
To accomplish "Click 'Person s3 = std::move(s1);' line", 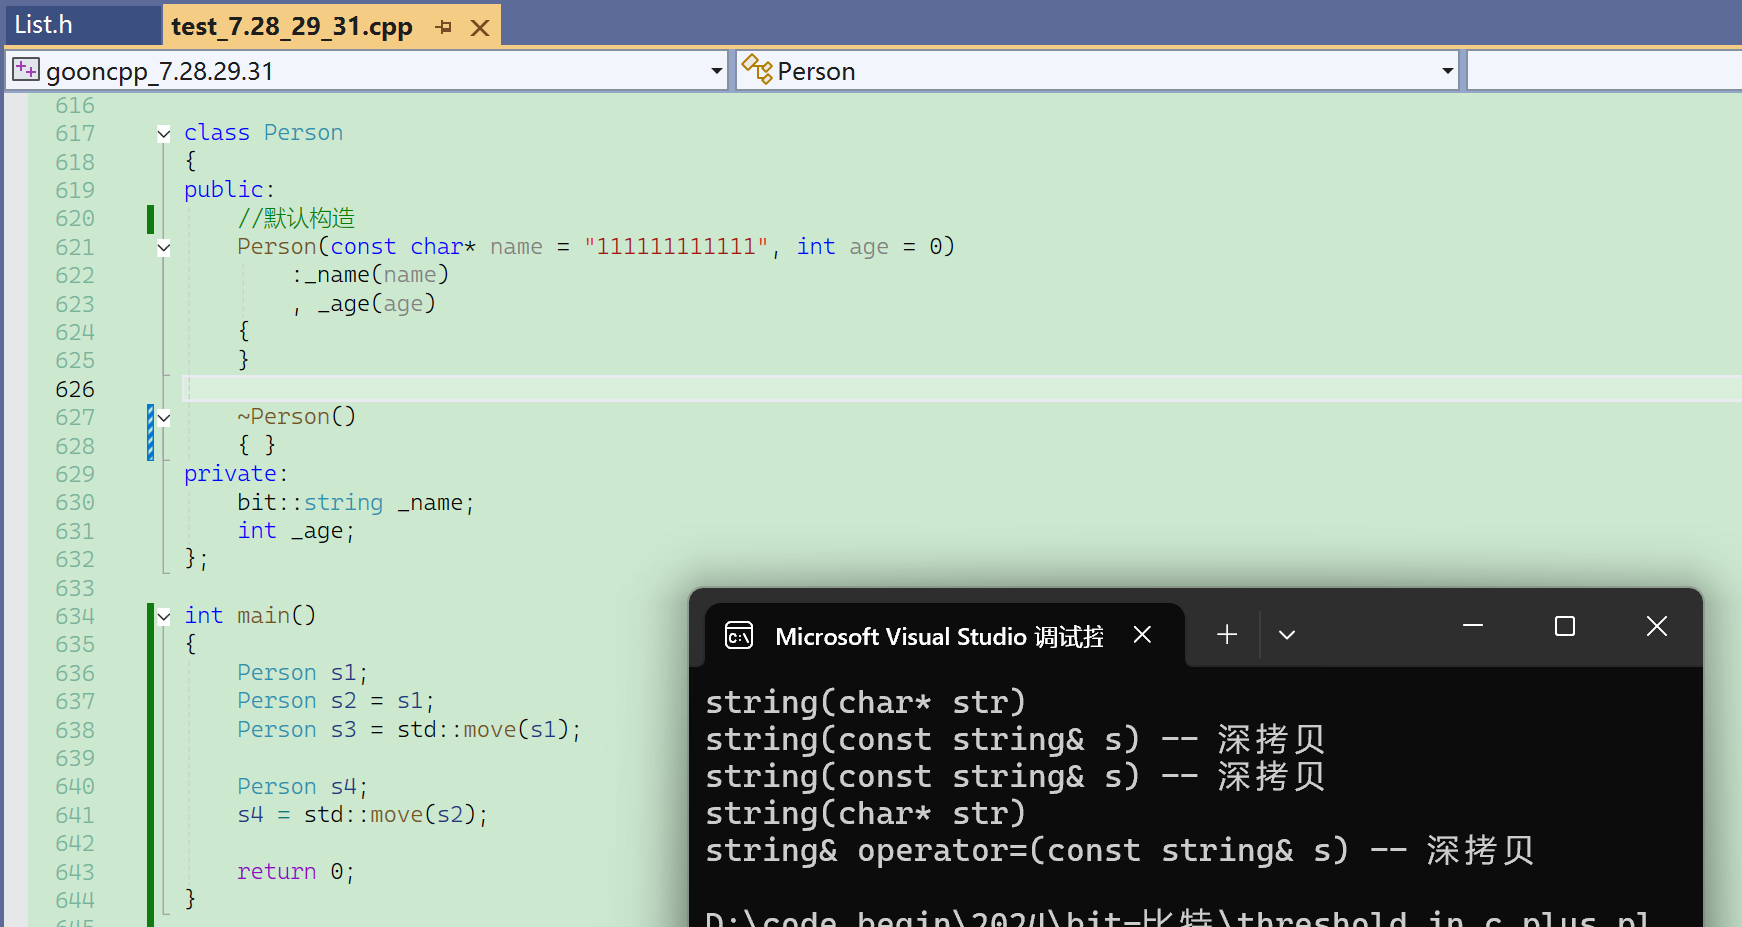I will pos(409,730).
